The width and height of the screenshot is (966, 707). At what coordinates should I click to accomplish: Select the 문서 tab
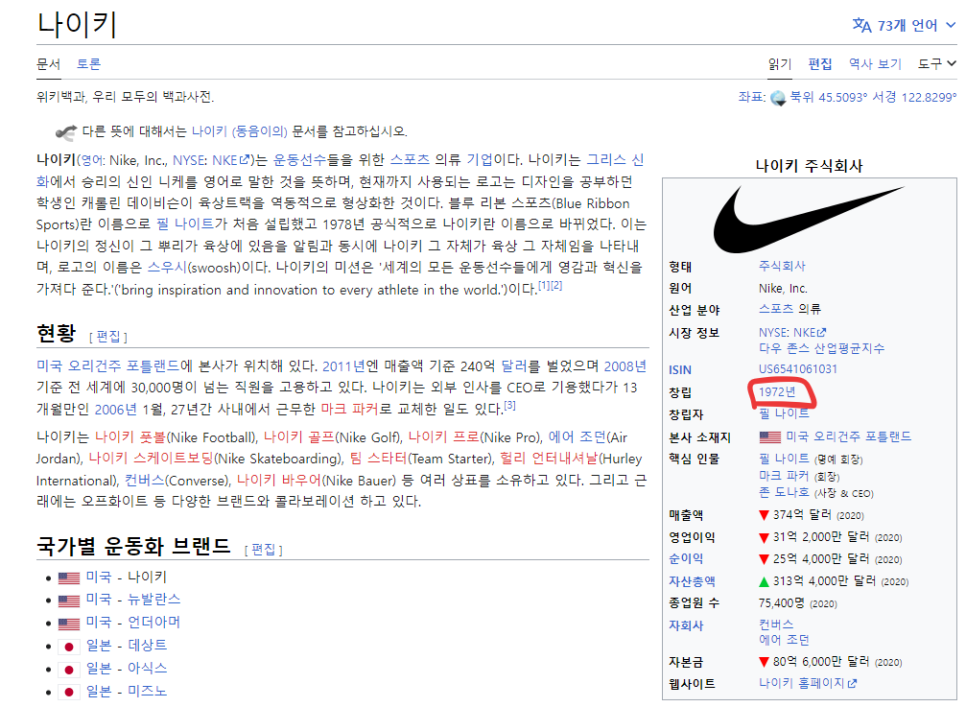[48, 64]
